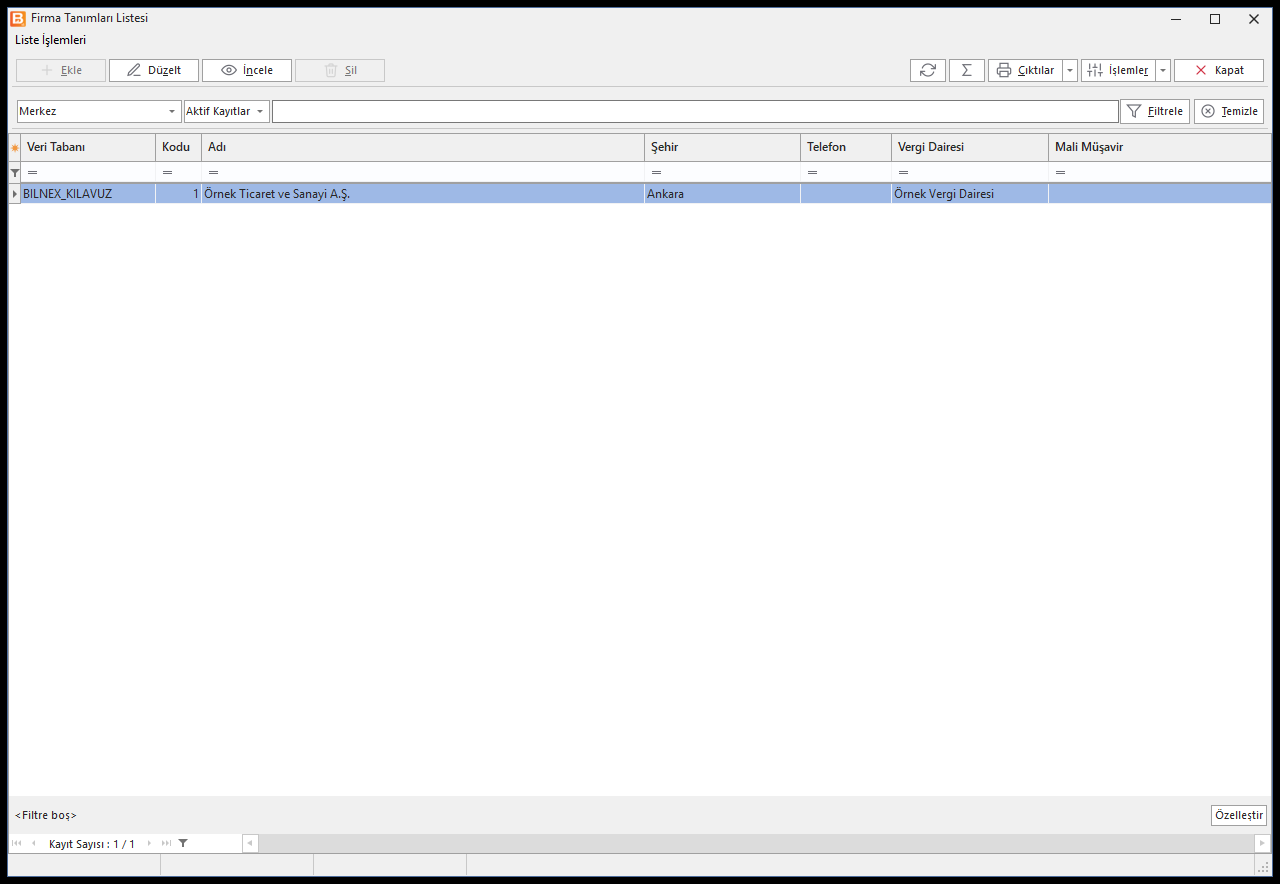
Task: Click the horizontal scrollbar left arrow
Action: point(251,844)
